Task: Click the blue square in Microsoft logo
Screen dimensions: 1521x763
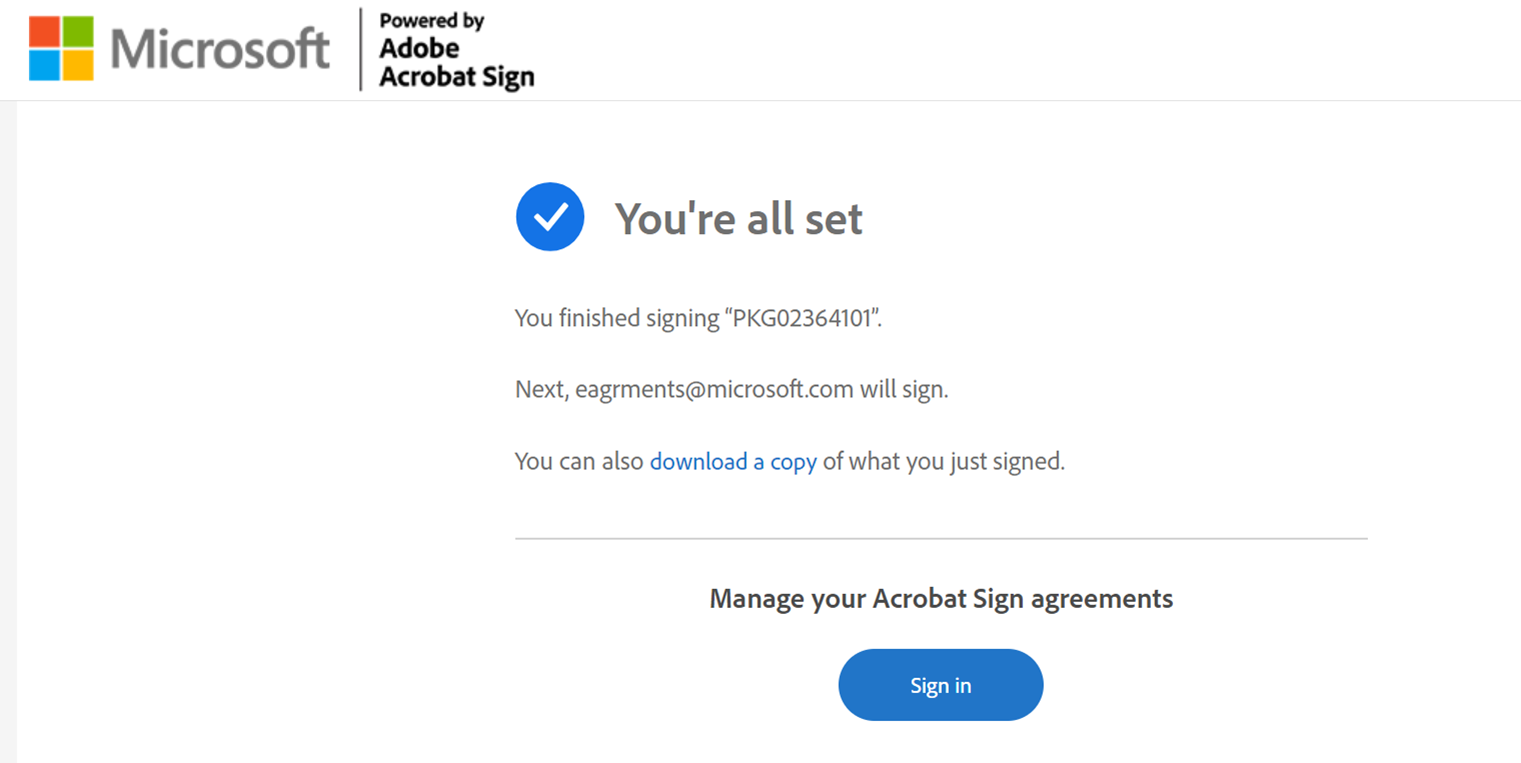Action: (x=44, y=65)
